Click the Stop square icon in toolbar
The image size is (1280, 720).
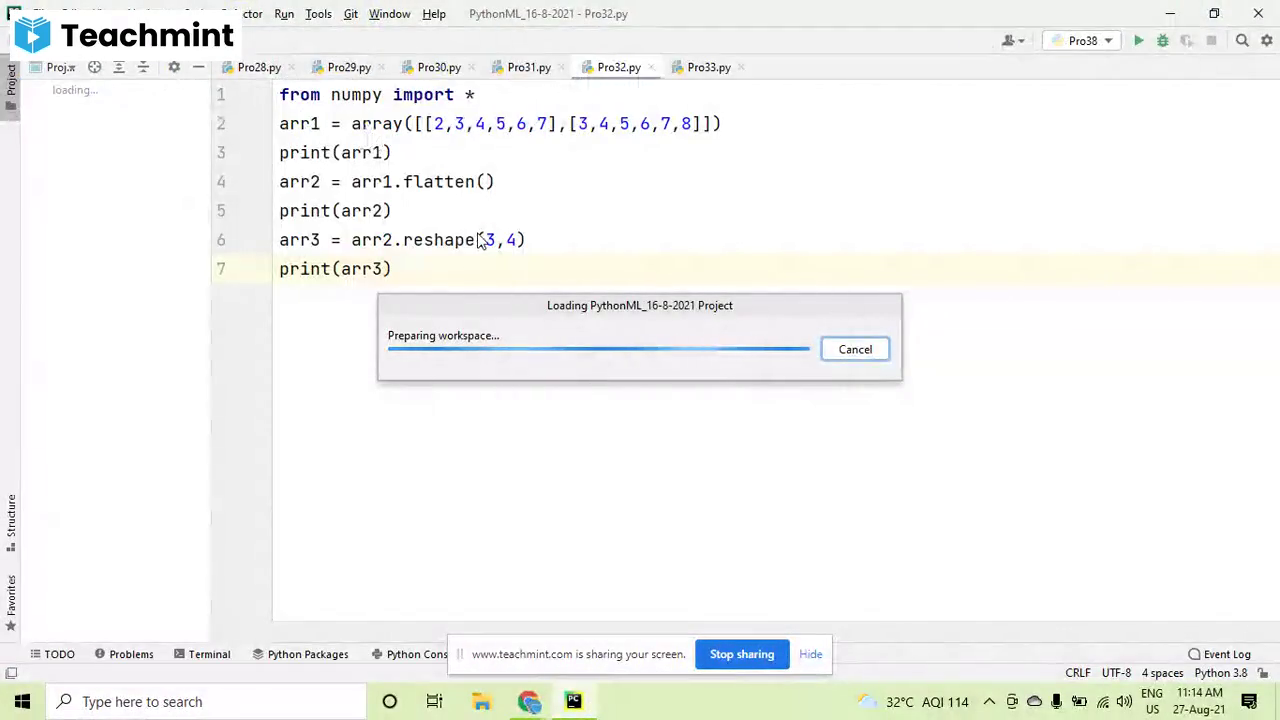tap(1211, 41)
